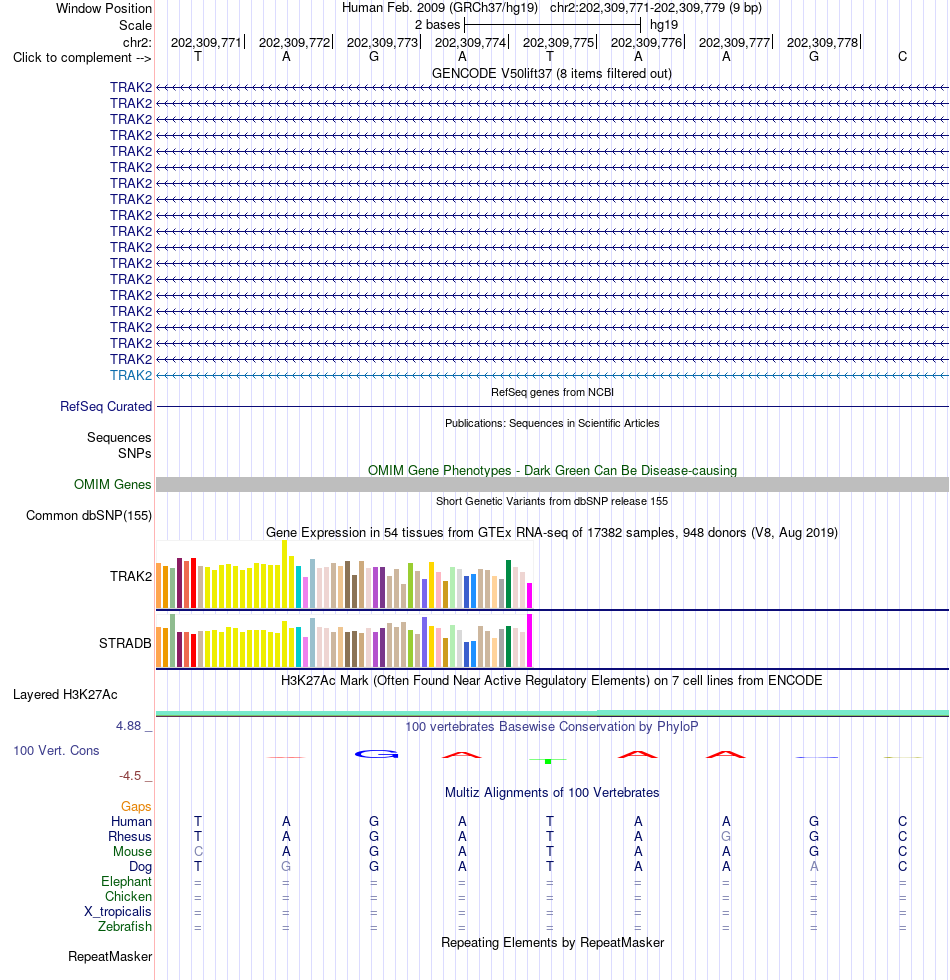Select the 202,309,776 position label
The width and height of the screenshot is (950, 980).
point(646,42)
